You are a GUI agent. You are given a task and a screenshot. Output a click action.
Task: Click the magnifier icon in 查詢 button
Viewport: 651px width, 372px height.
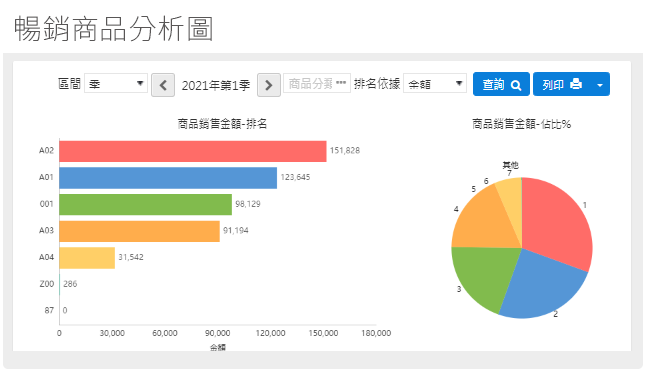point(516,85)
